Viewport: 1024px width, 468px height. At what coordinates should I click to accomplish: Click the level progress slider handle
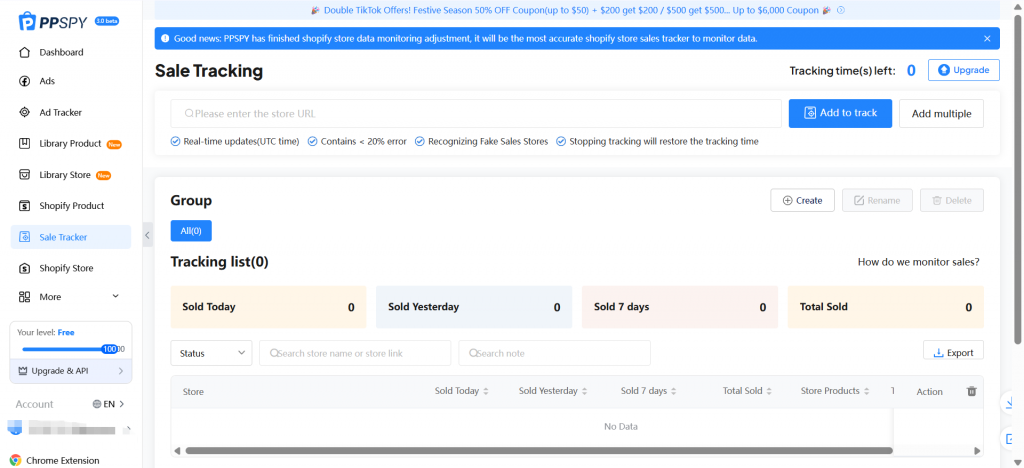110,349
